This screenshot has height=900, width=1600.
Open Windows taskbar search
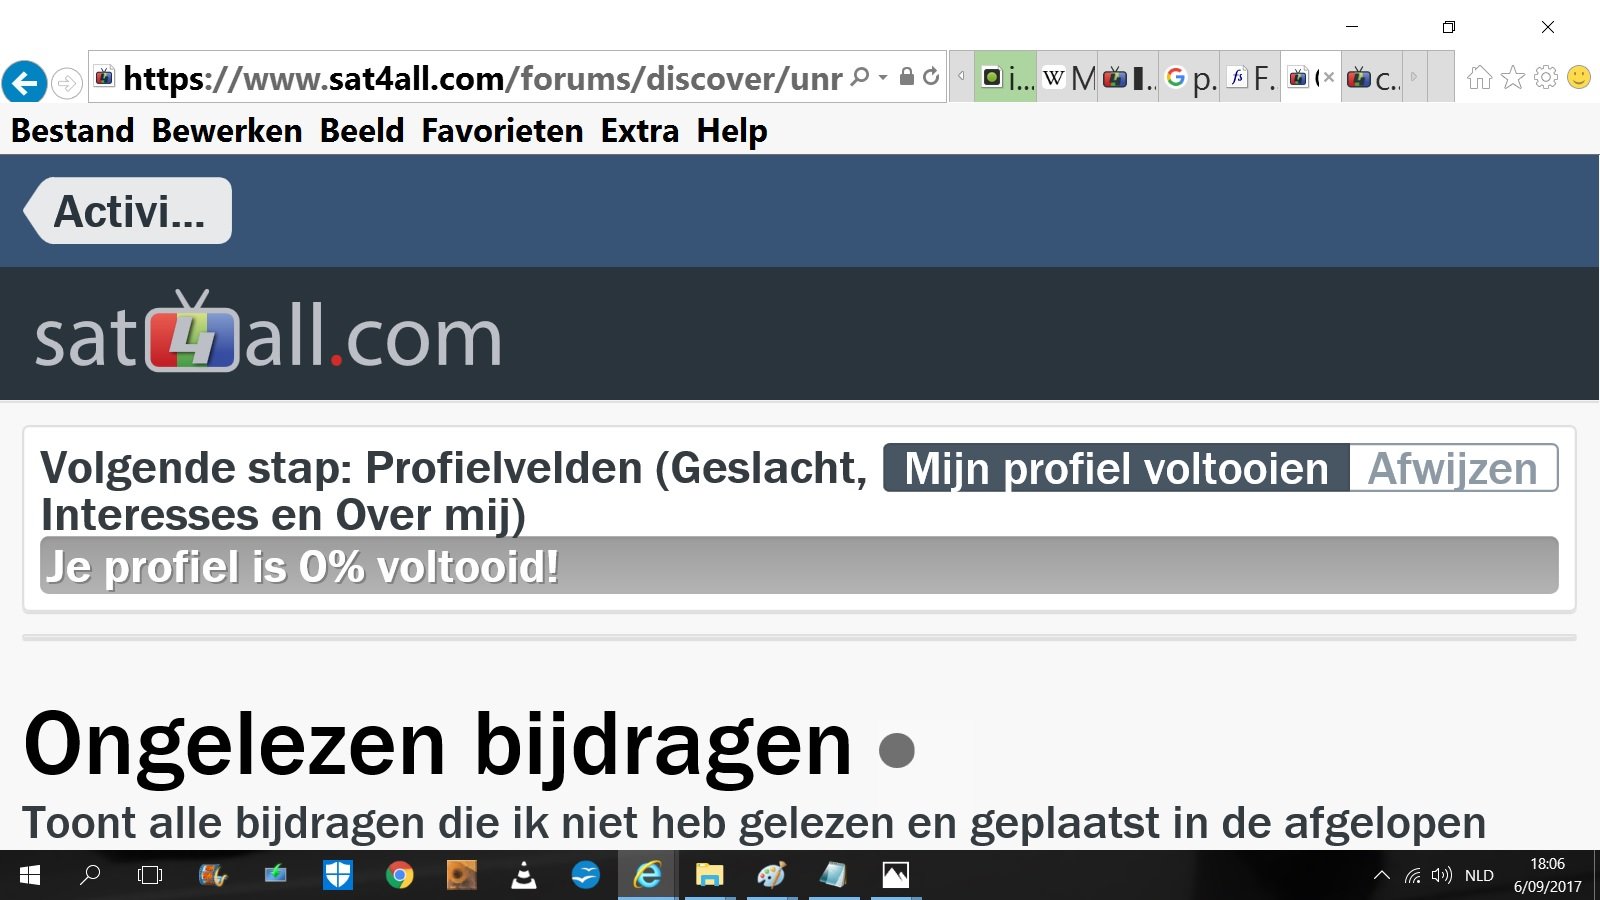point(90,876)
